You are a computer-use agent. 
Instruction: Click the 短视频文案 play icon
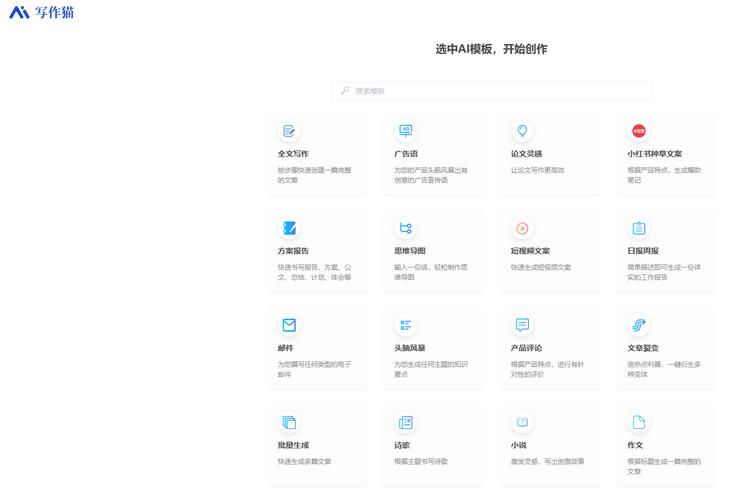pos(522,228)
